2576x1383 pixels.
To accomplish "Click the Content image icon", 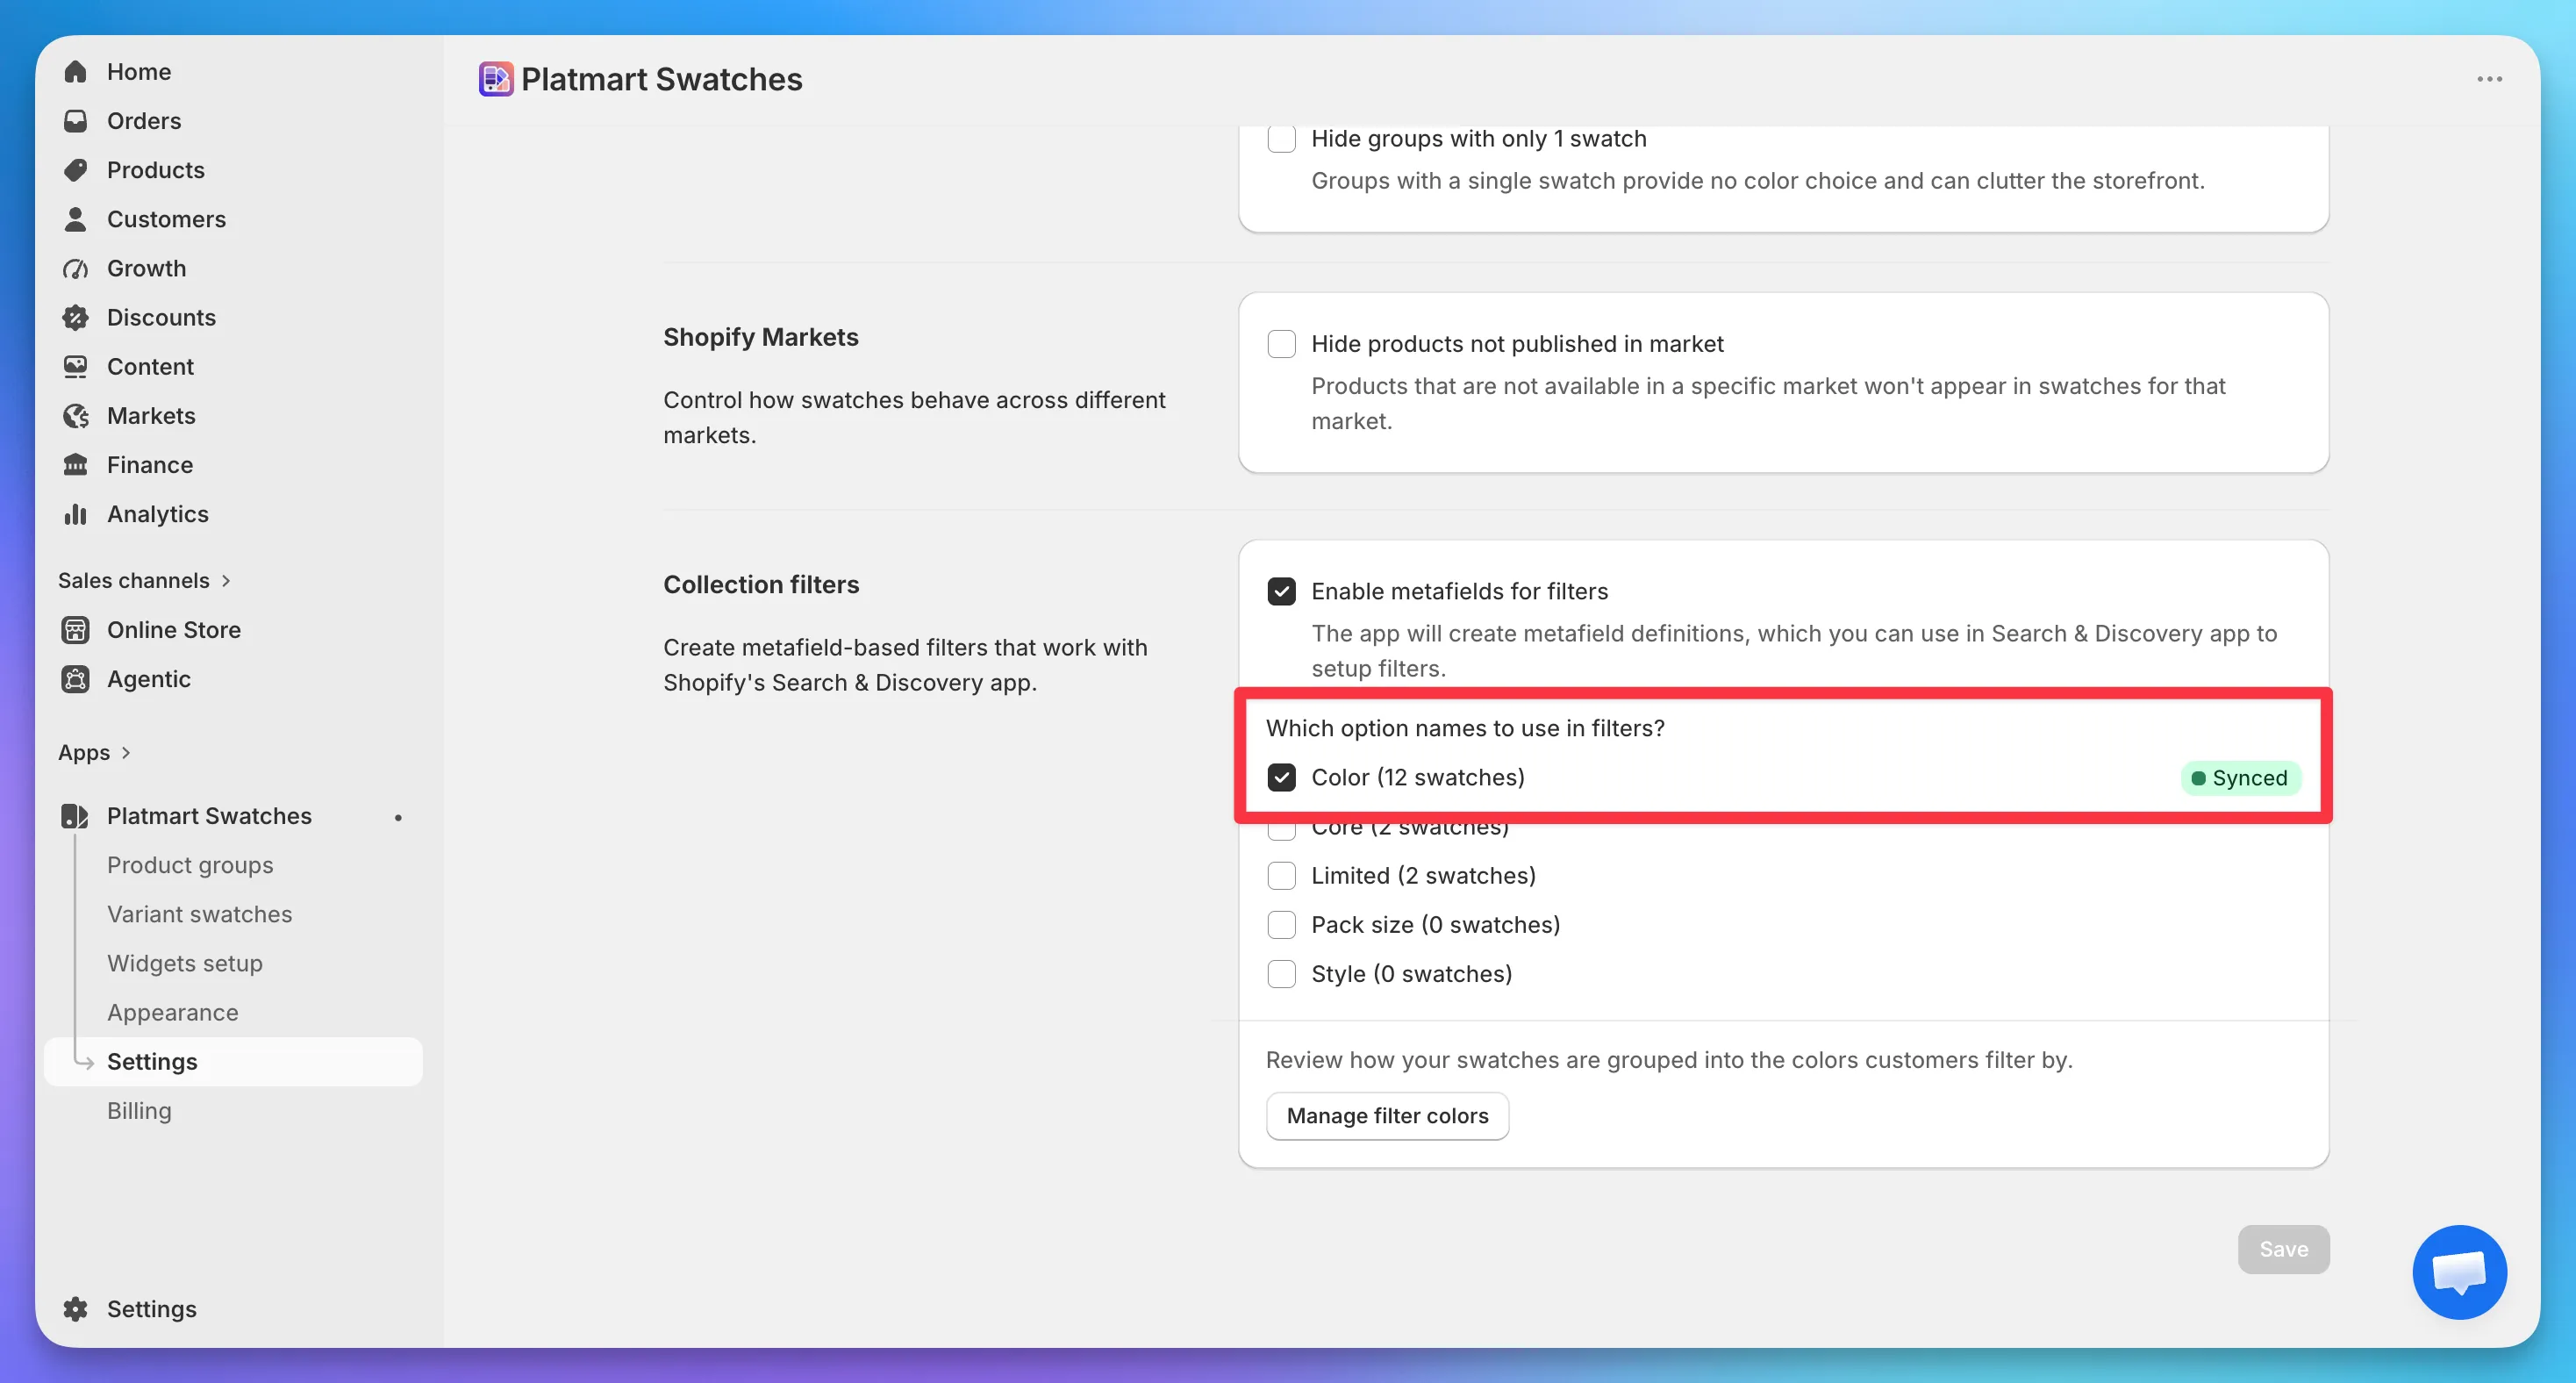I will (x=75, y=366).
